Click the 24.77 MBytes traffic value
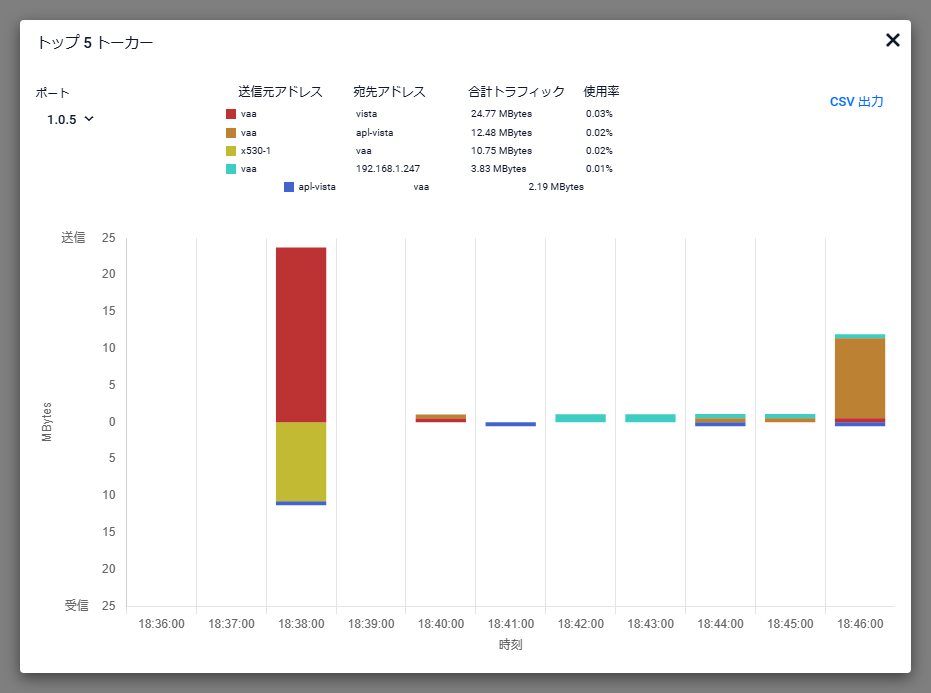Image resolution: width=931 pixels, height=693 pixels. pyautogui.click(x=501, y=114)
